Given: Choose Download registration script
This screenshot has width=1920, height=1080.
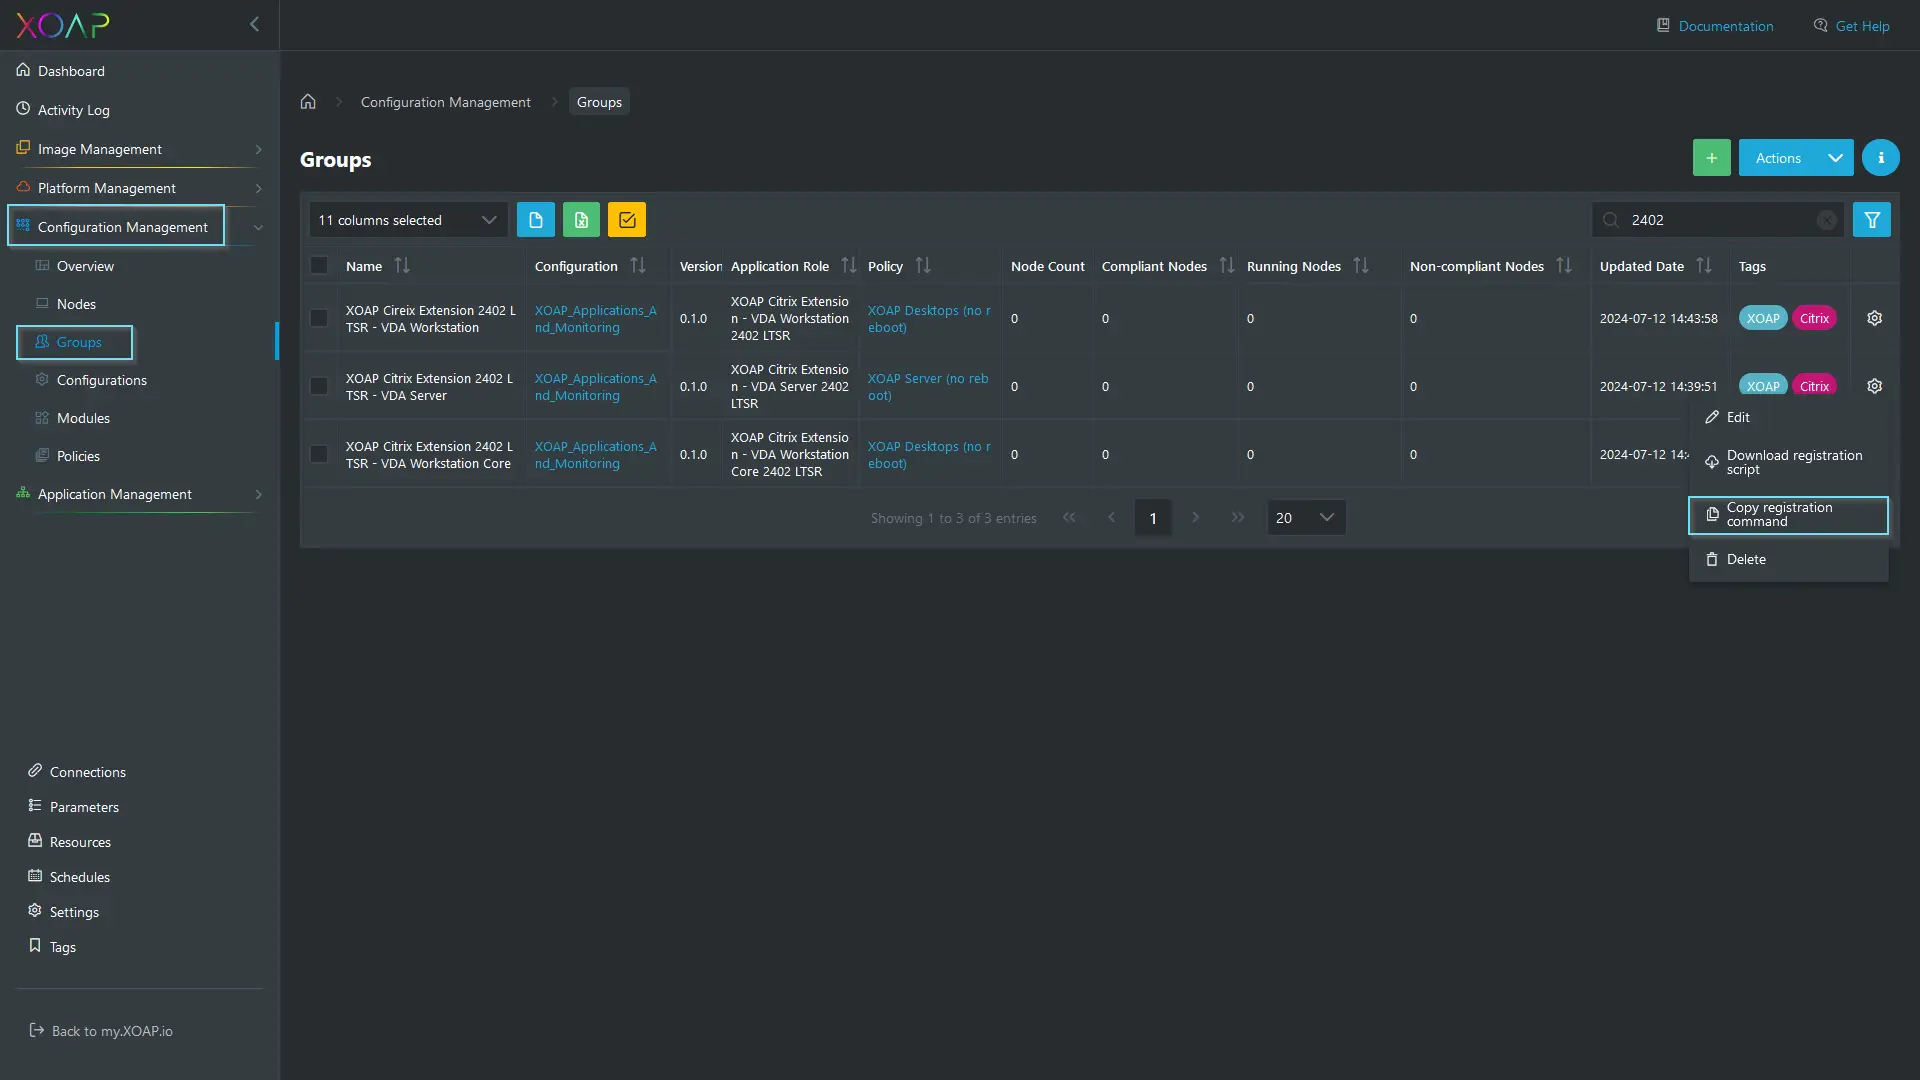Looking at the screenshot, I should pyautogui.click(x=1788, y=462).
